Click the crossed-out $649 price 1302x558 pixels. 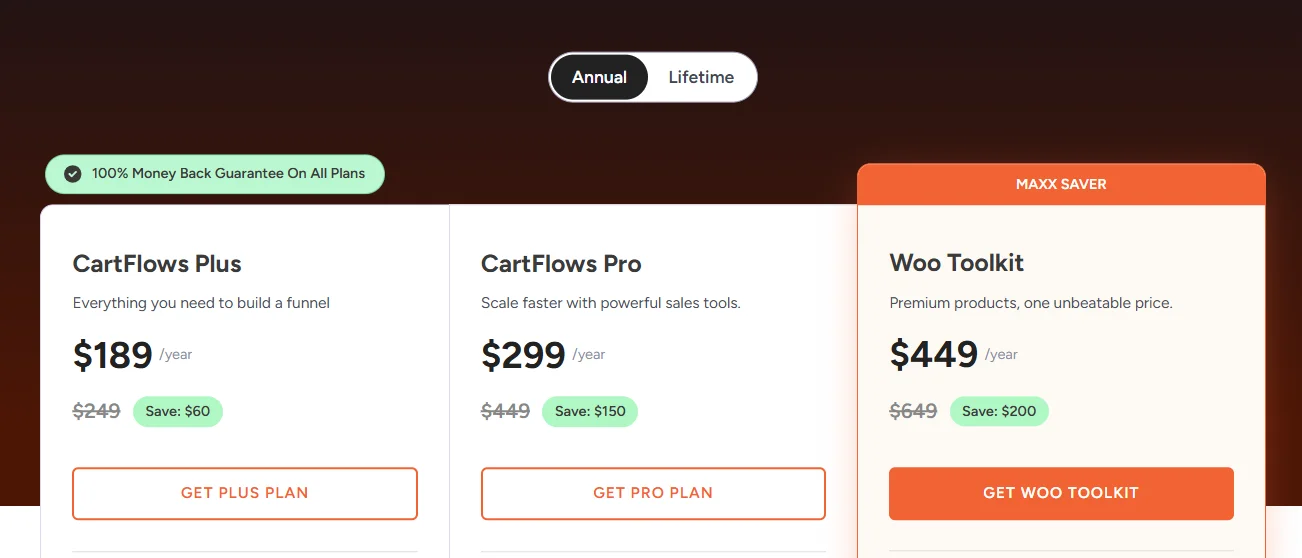(x=913, y=411)
